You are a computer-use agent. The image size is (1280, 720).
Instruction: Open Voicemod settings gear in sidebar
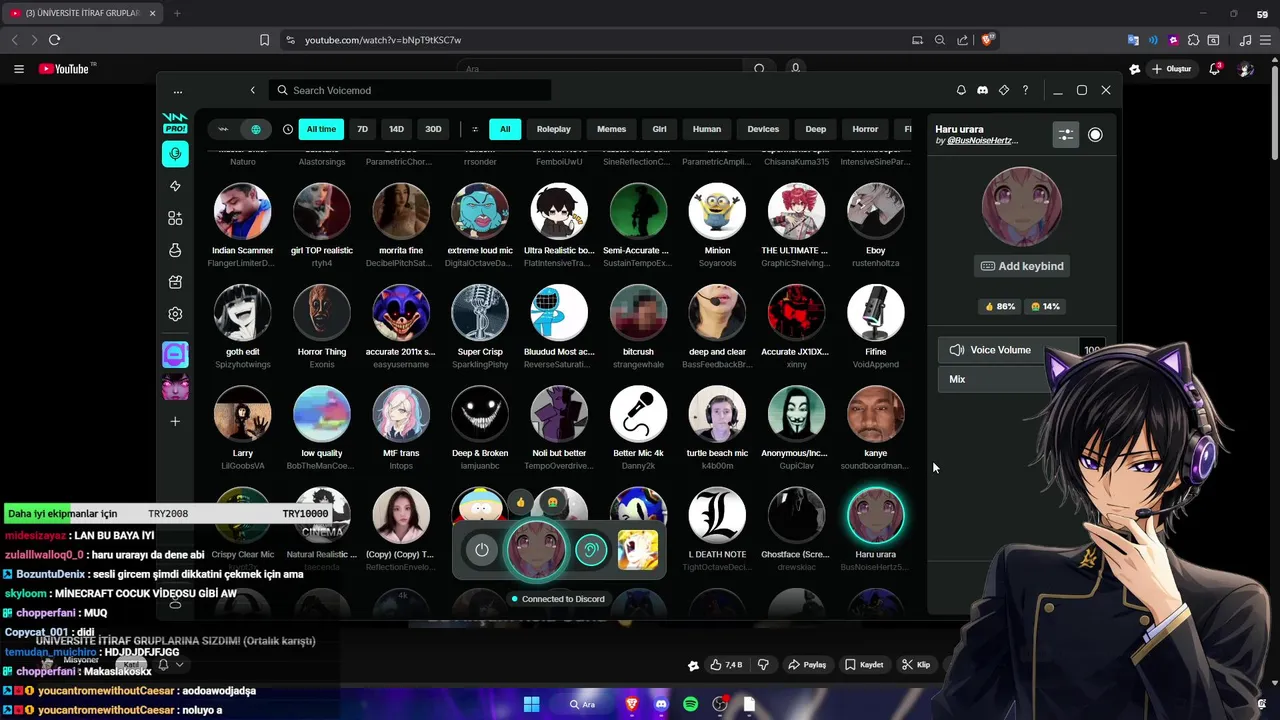point(175,314)
